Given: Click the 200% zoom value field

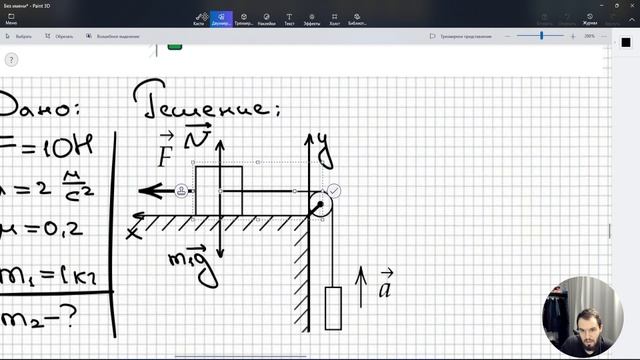Looking at the screenshot, I should (x=589, y=36).
